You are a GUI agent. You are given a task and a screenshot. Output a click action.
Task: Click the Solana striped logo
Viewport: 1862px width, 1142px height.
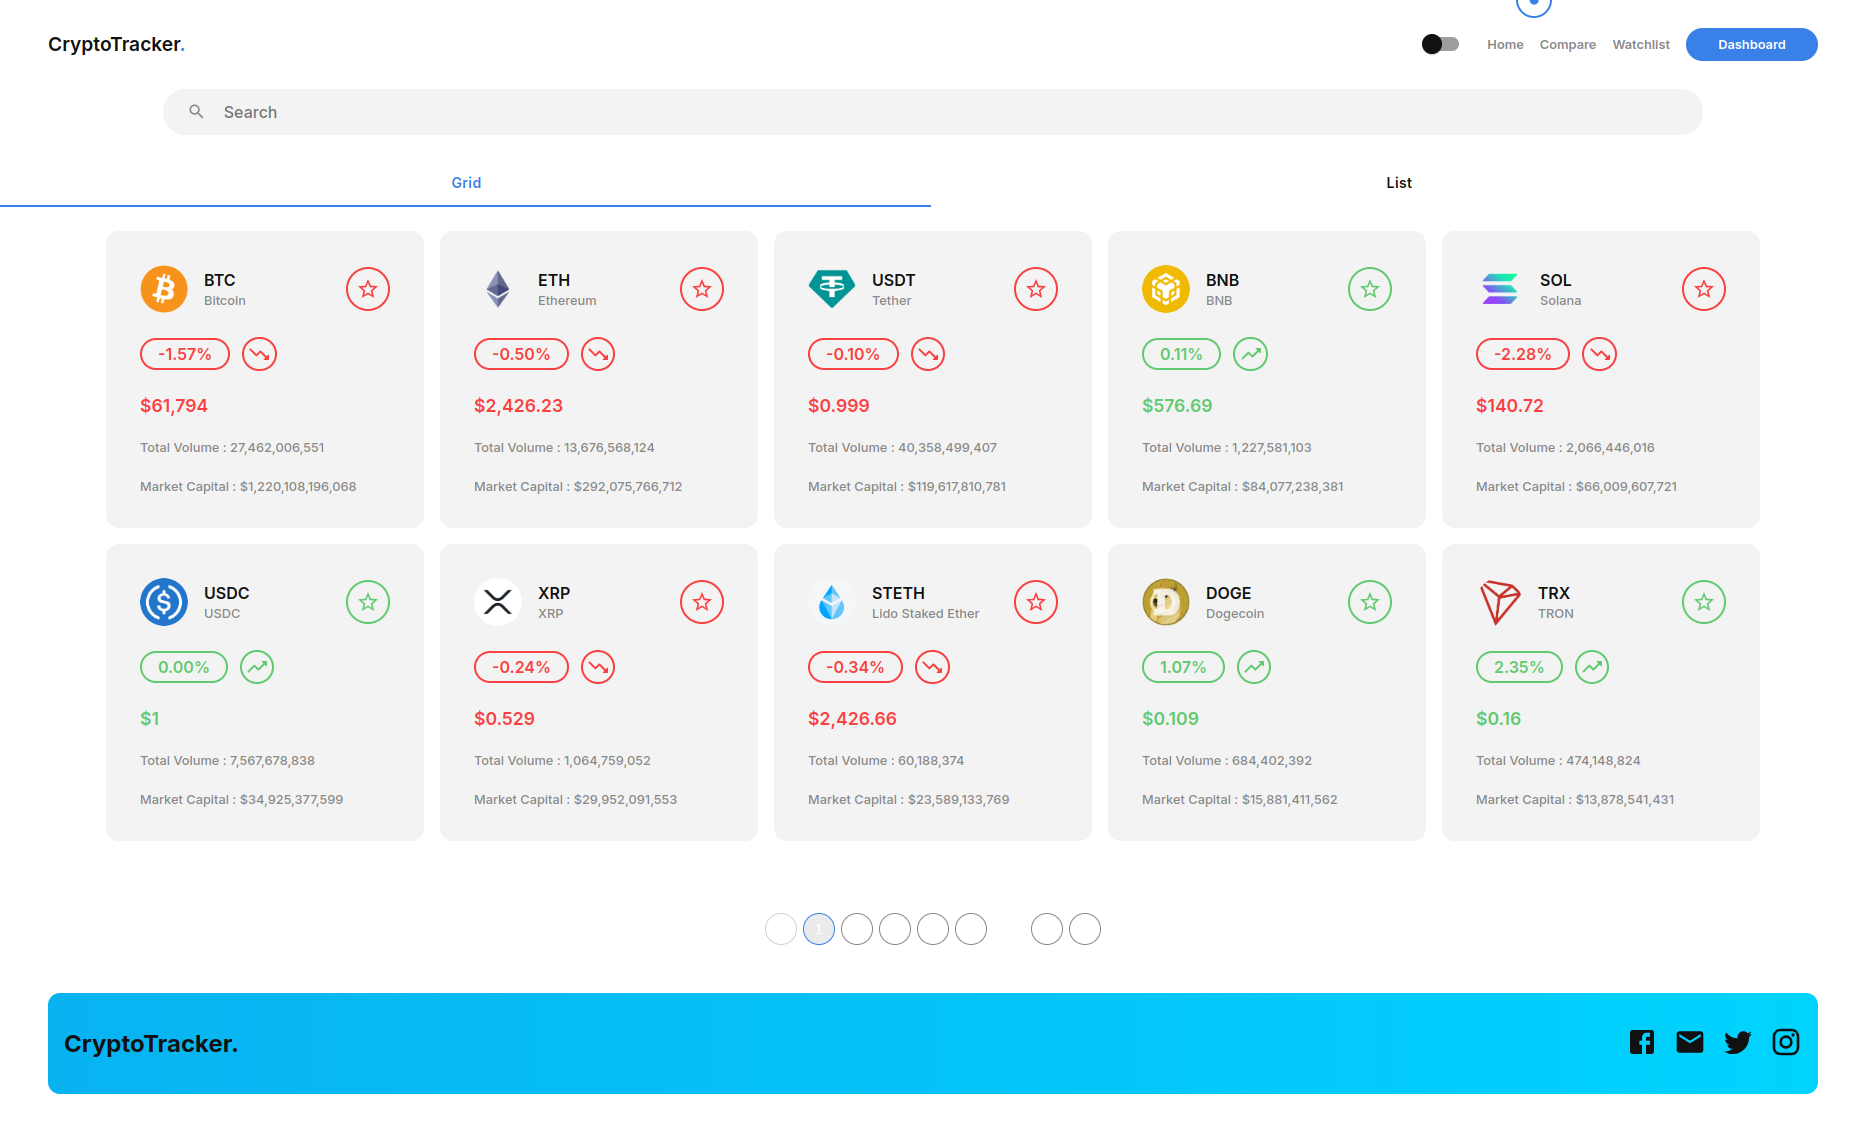[1500, 289]
